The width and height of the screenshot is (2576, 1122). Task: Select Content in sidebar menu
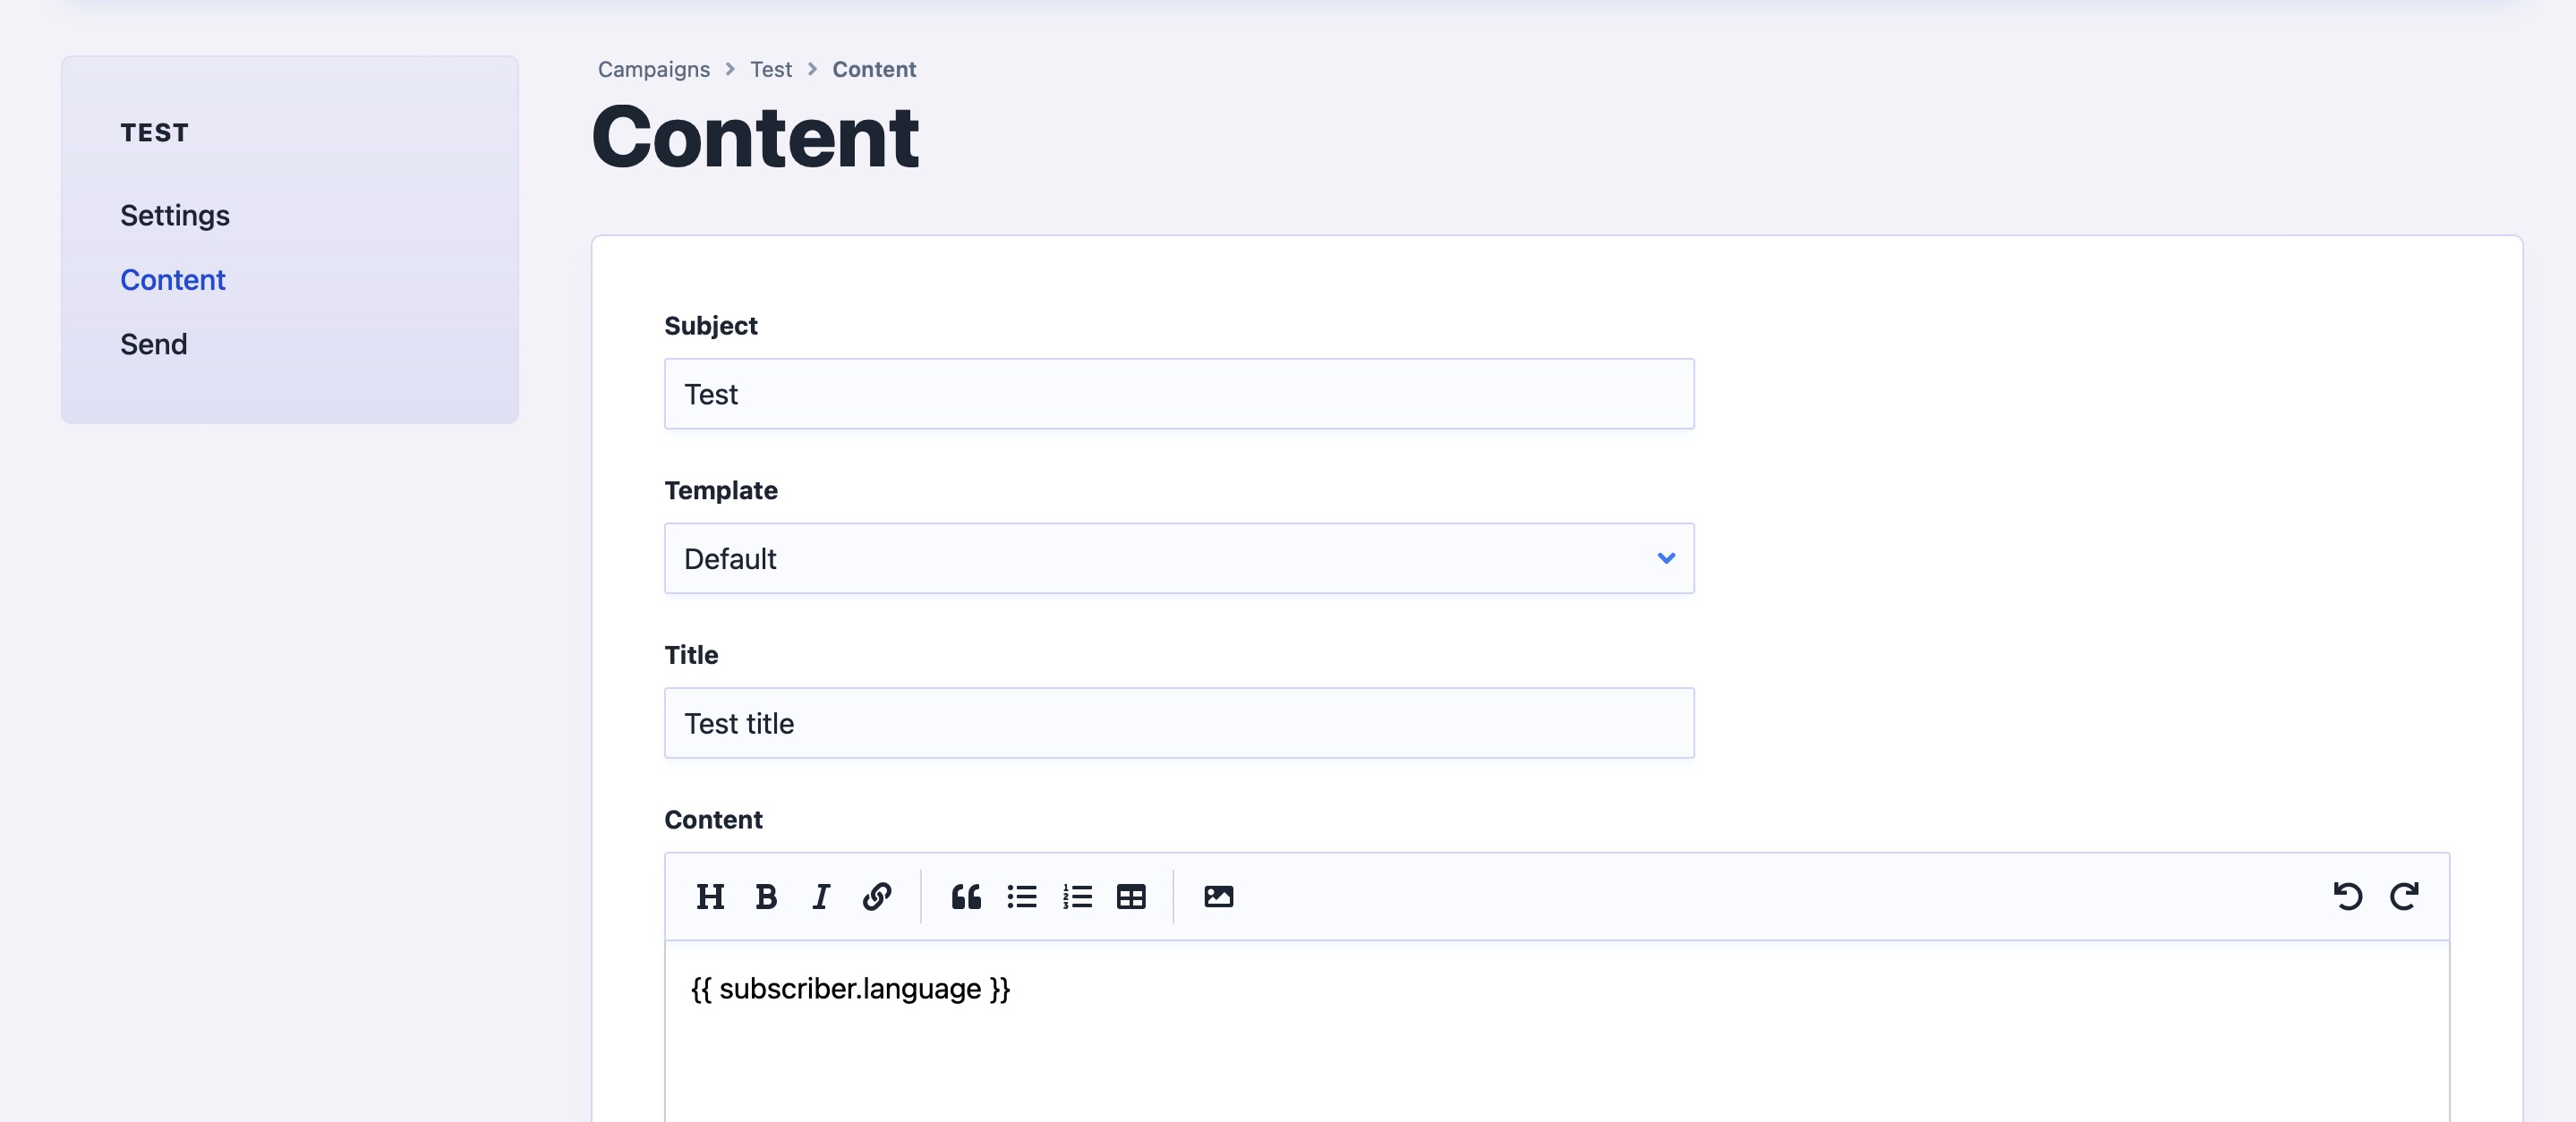pos(173,280)
